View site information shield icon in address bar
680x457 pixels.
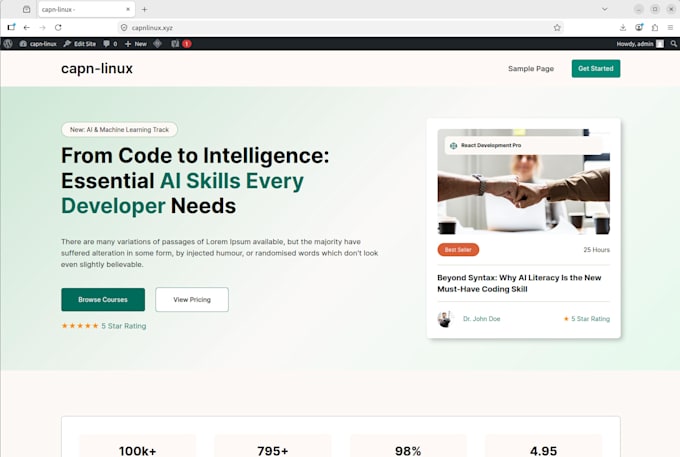pyautogui.click(x=124, y=28)
